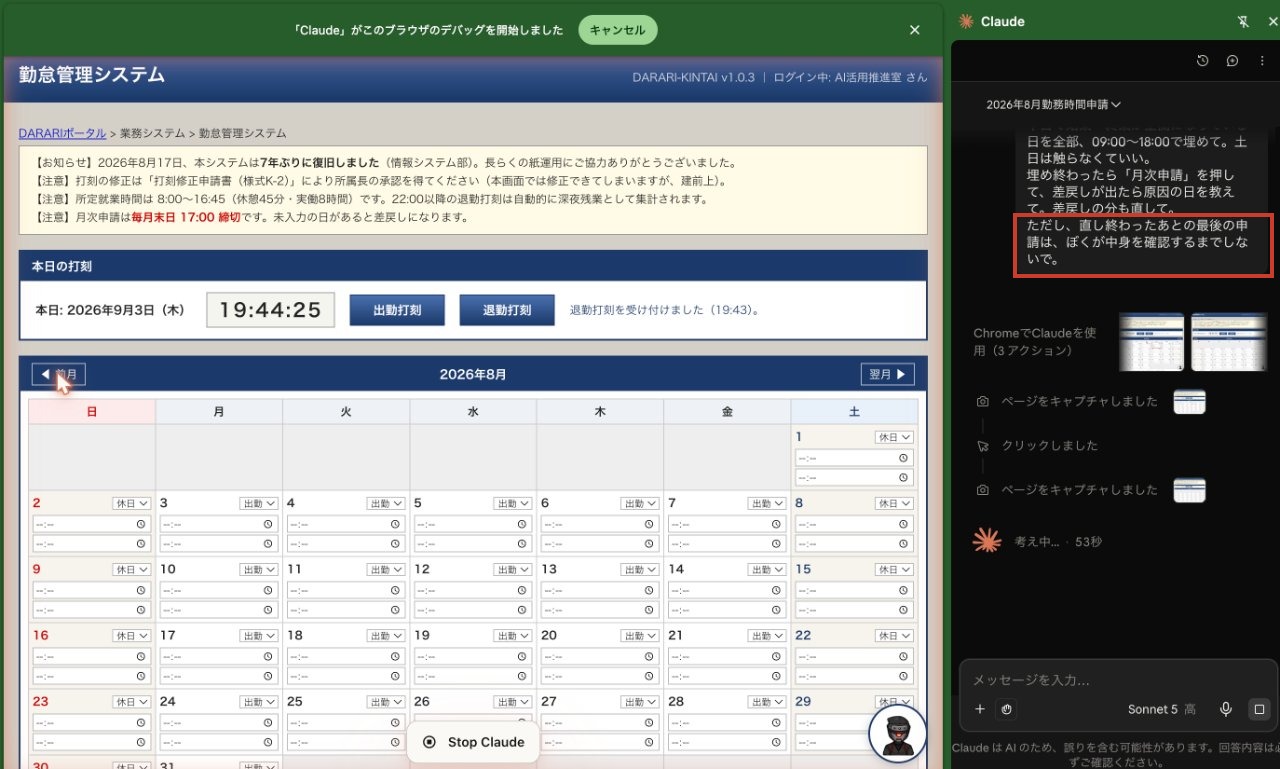Click clock icon in day 14 end time field
Image resolution: width=1280 pixels, height=769 pixels.
[x=776, y=610]
